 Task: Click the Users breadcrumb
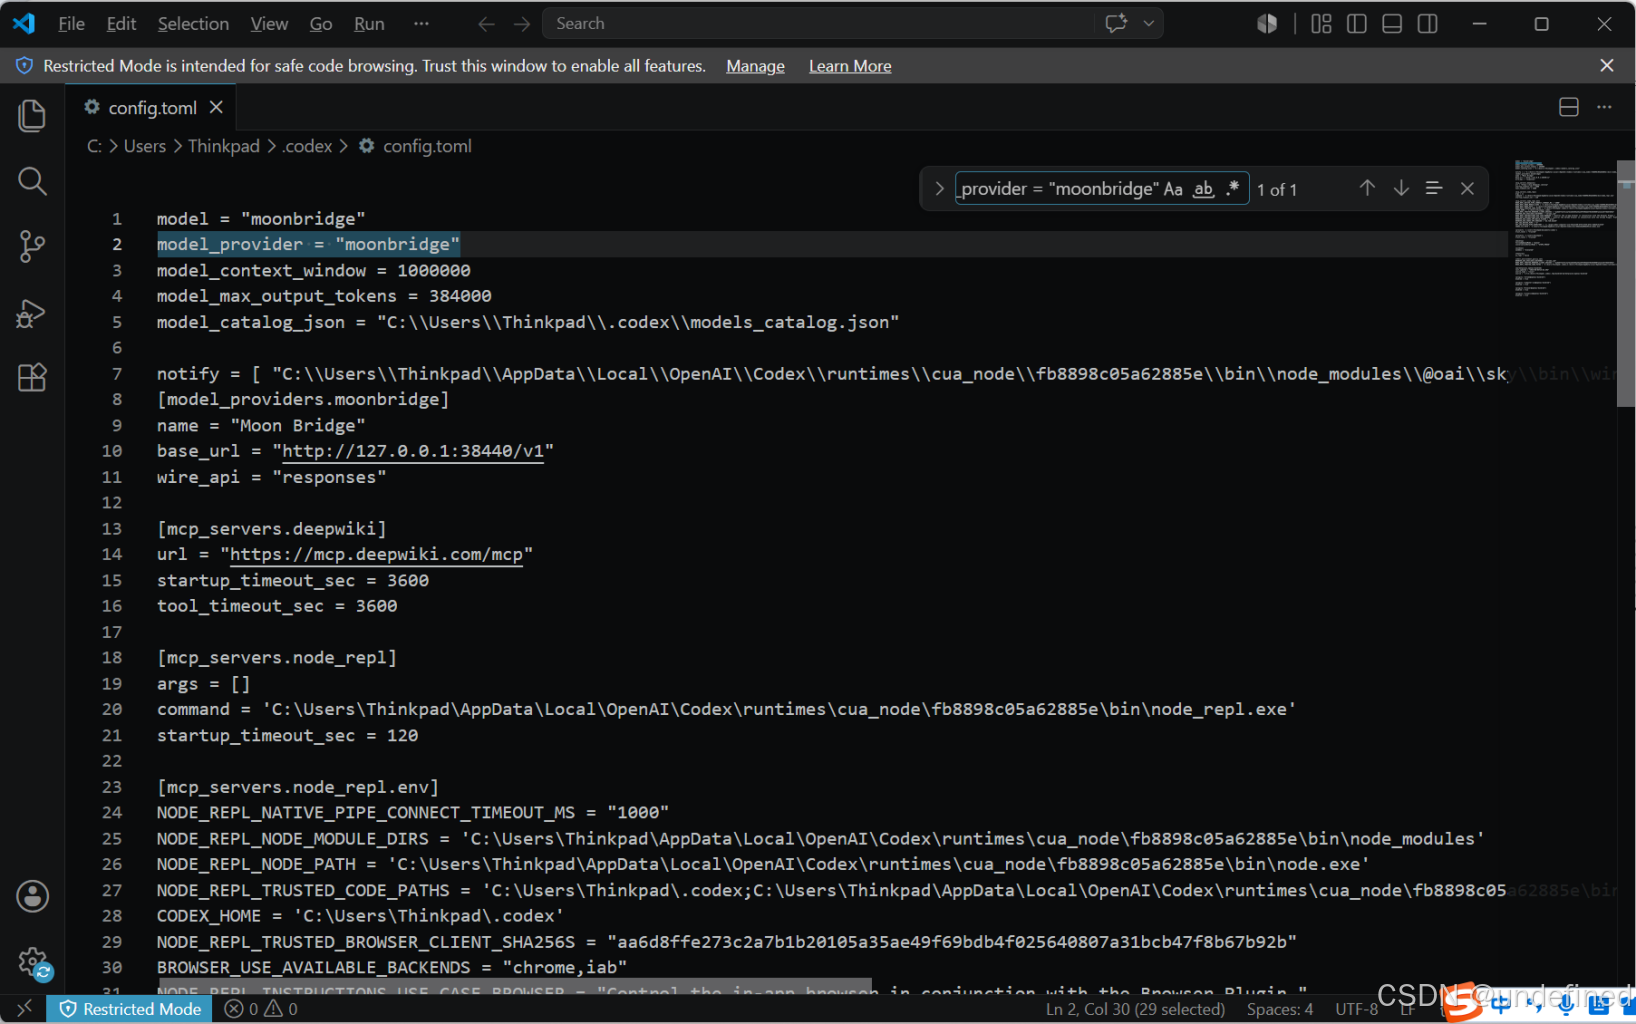tap(145, 146)
